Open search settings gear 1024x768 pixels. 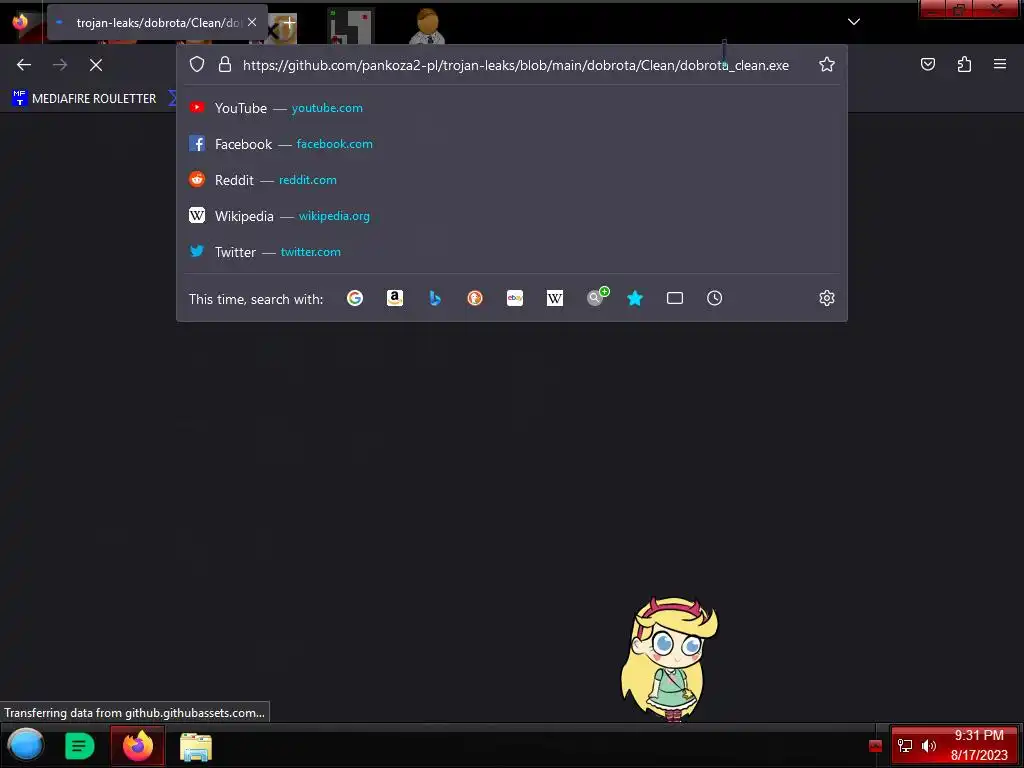827,298
